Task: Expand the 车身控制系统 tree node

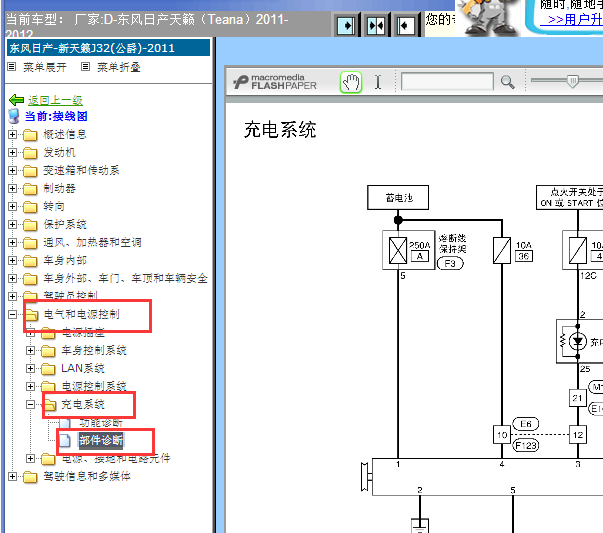Action: pos(30,350)
